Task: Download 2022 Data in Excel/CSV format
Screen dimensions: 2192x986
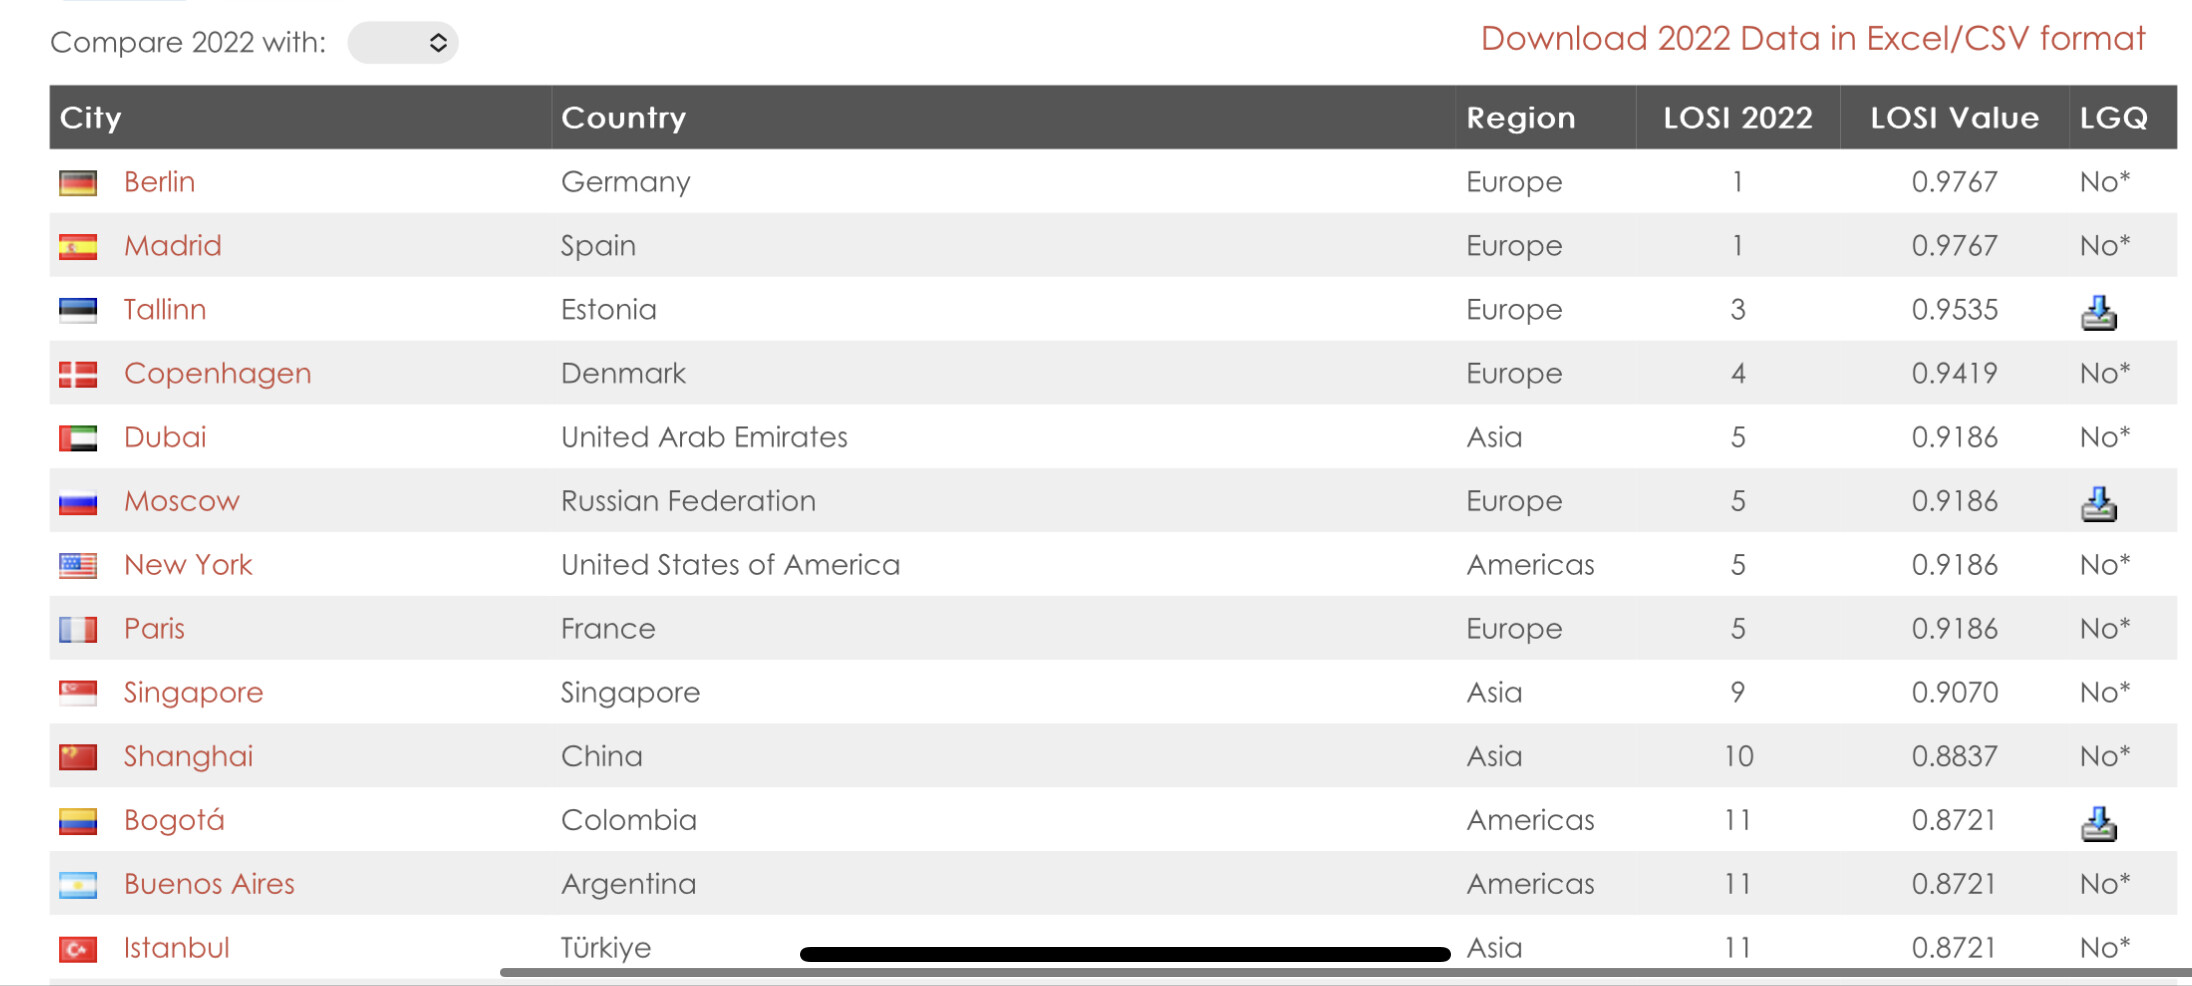Action: tap(1812, 39)
